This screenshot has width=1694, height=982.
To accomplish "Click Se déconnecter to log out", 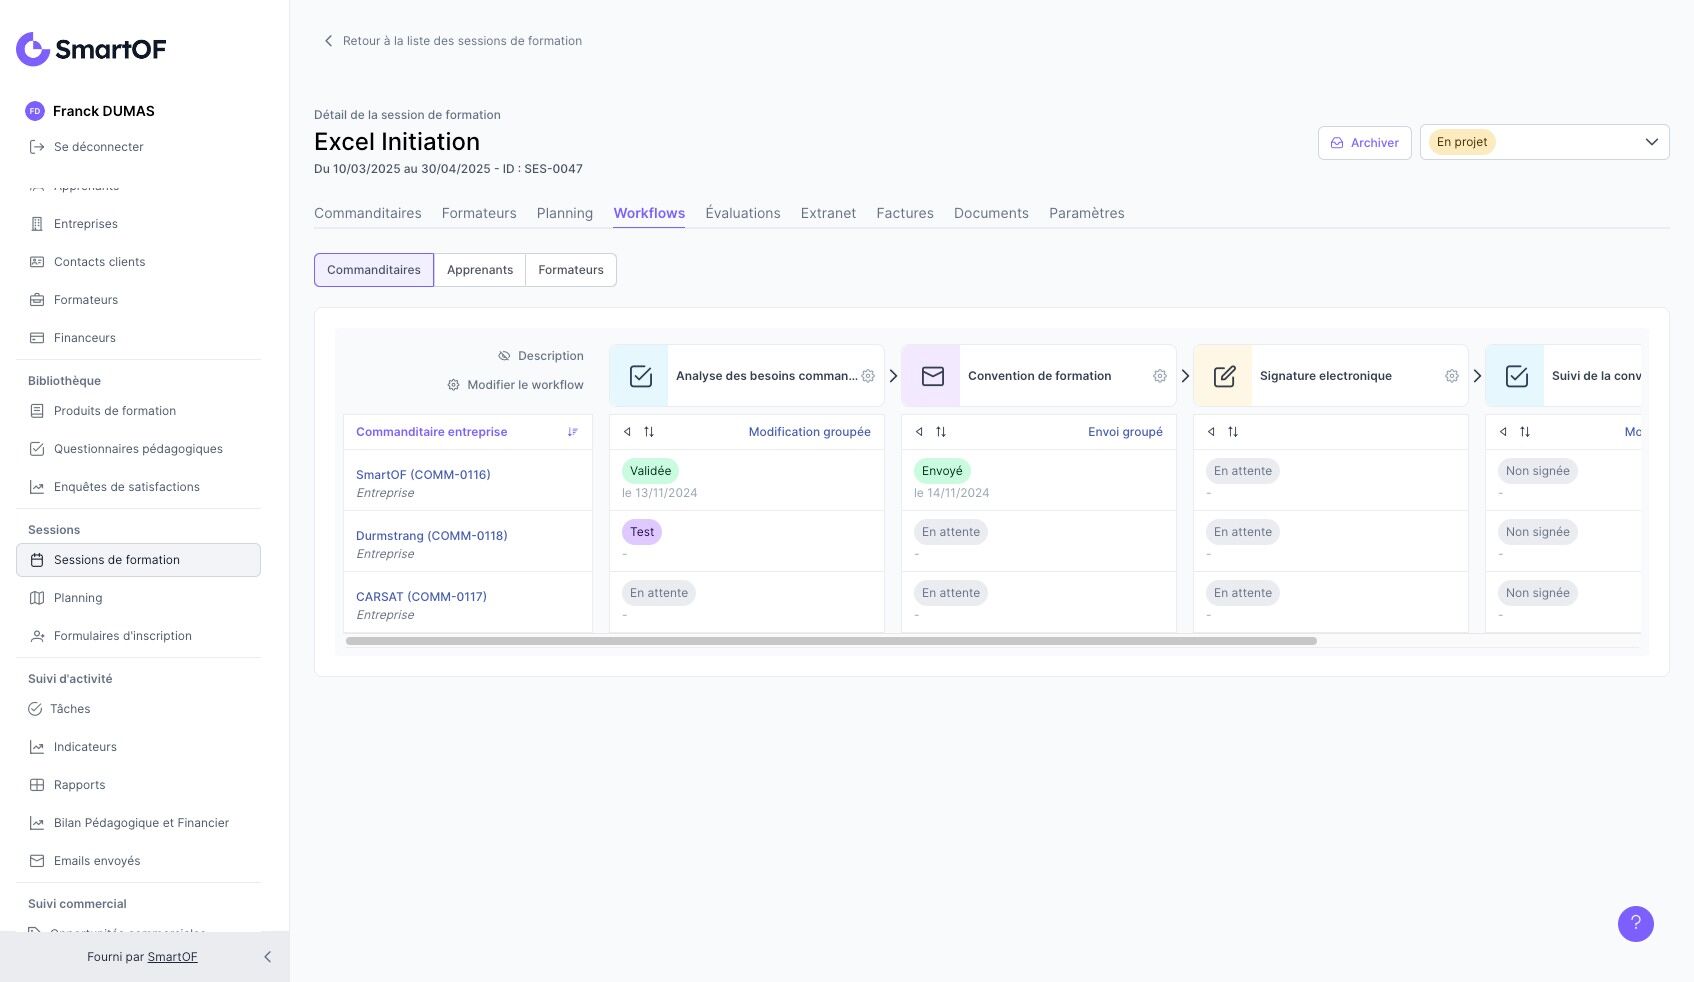I will 99,147.
